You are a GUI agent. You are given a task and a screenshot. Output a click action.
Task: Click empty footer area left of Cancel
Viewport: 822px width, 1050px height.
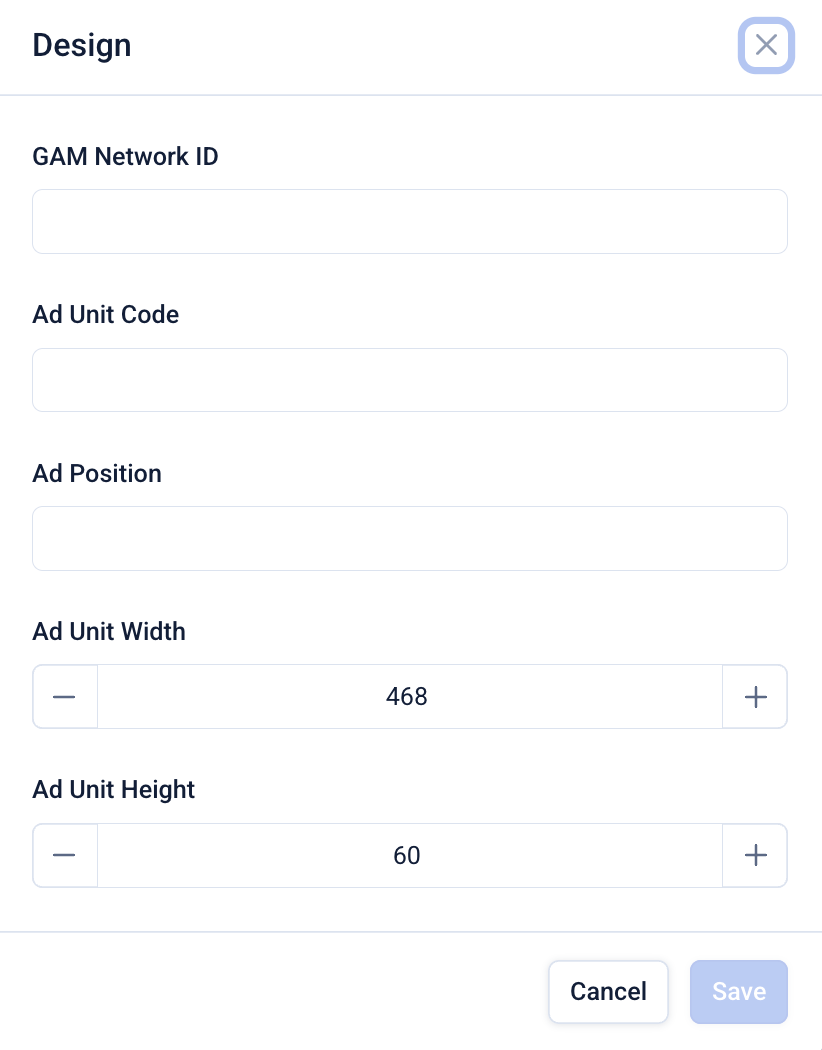tap(280, 992)
